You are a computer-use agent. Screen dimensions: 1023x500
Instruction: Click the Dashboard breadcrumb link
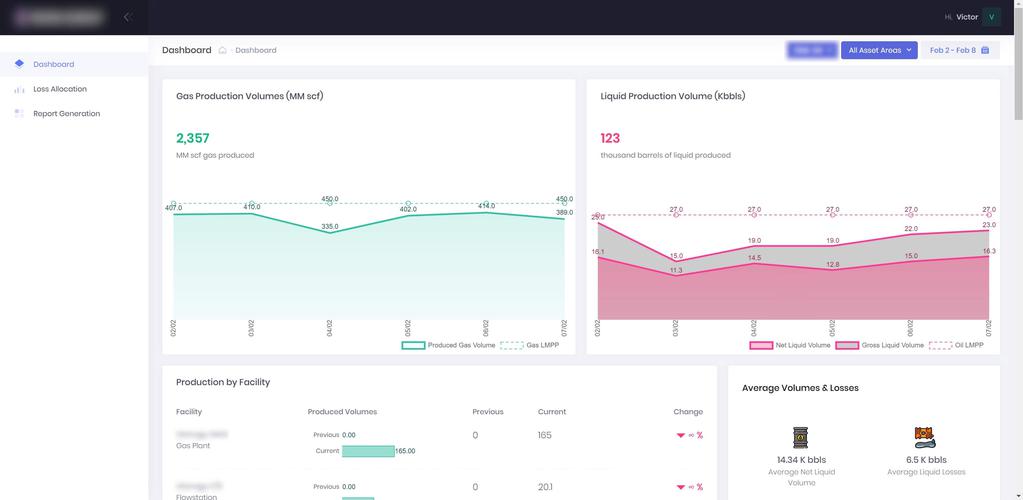[256, 50]
